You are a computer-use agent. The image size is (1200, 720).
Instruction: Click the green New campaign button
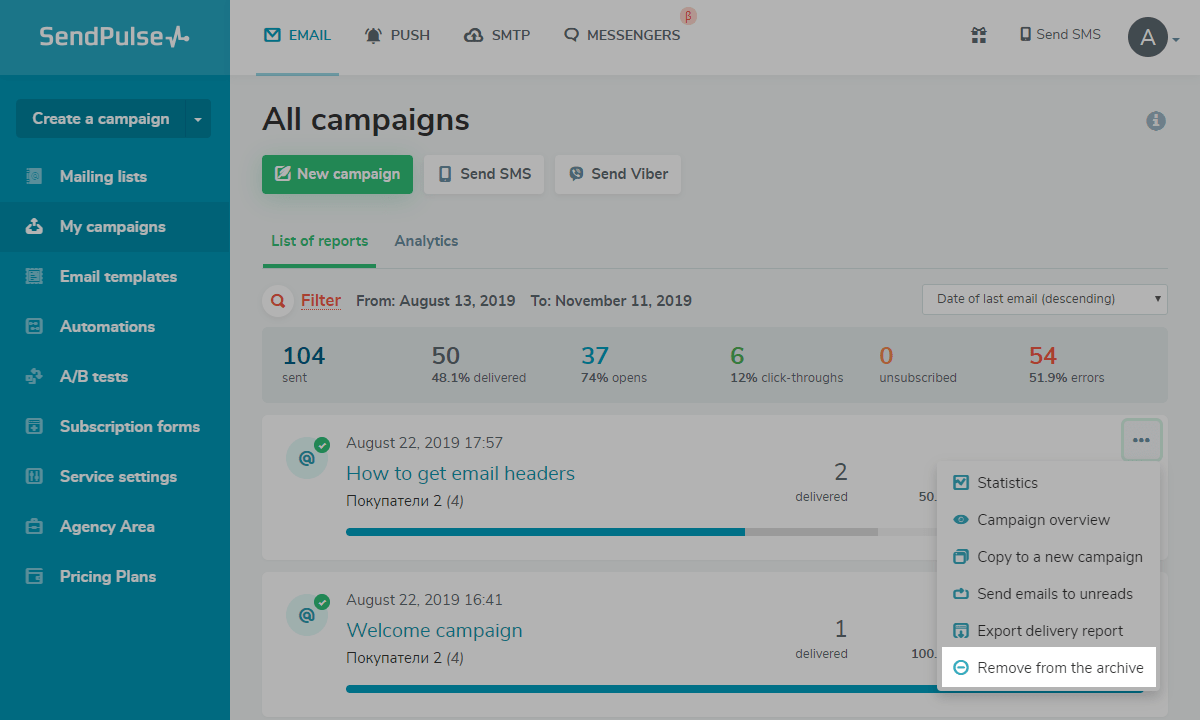tap(337, 174)
